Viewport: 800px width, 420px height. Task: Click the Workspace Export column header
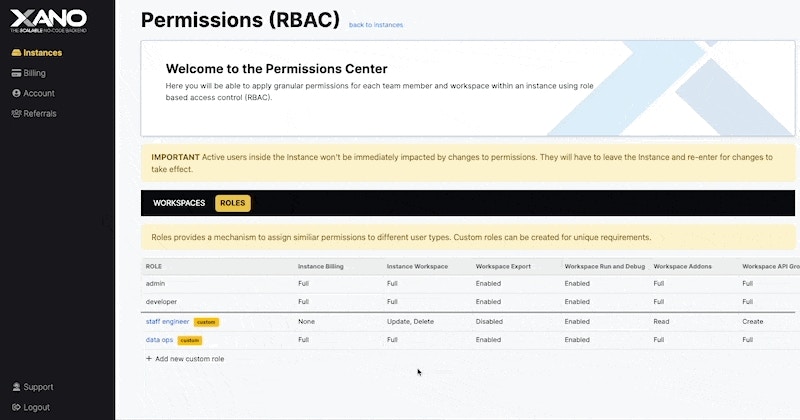pos(503,266)
